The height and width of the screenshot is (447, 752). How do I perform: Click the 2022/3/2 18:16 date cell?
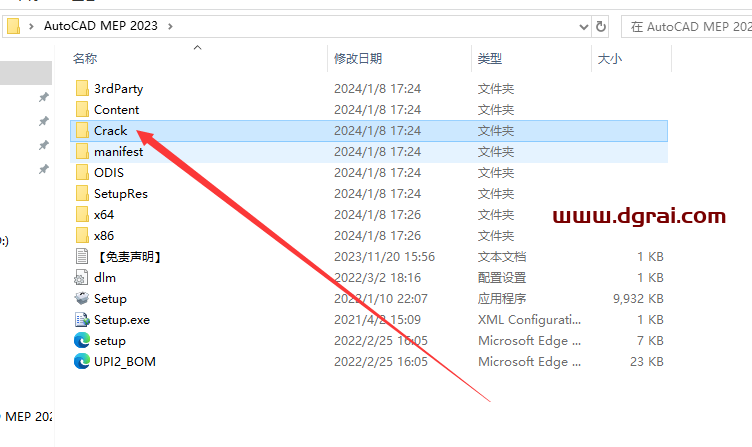(x=377, y=278)
